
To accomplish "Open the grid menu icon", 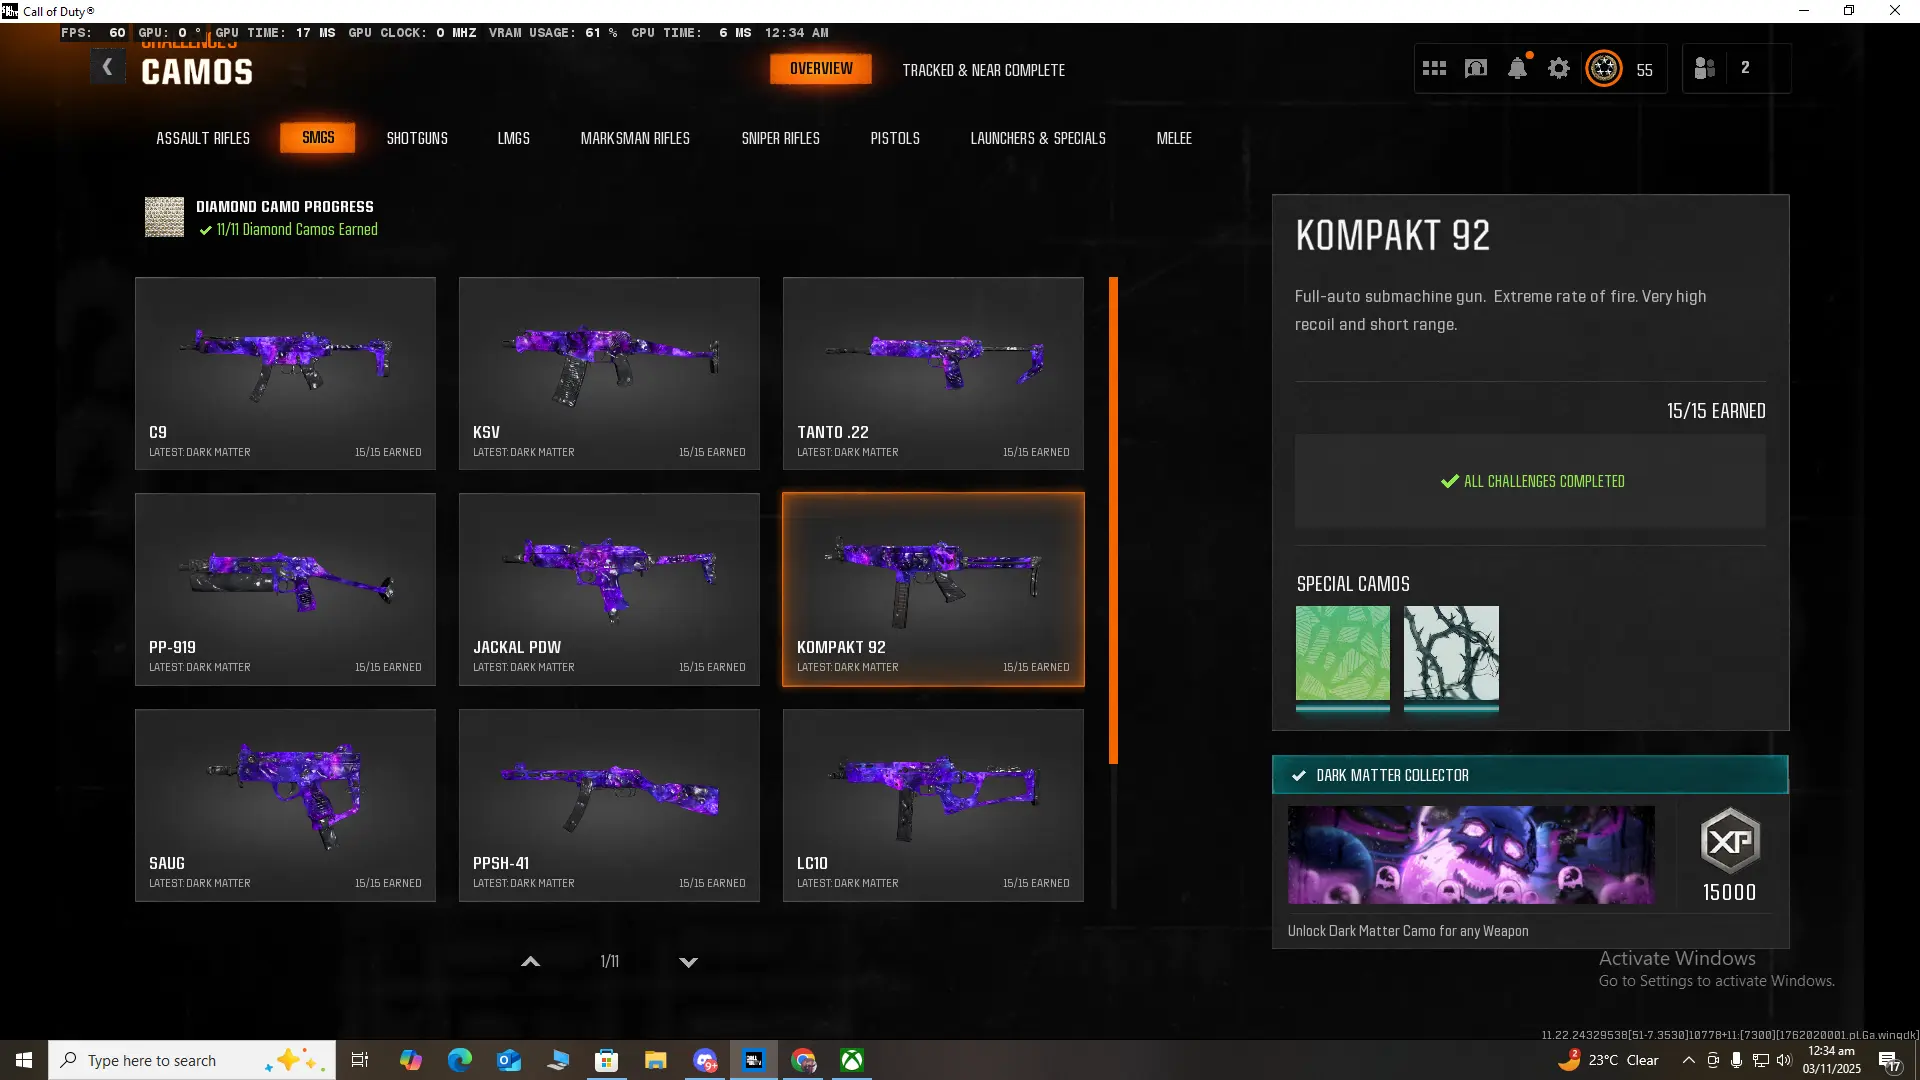I will click(1434, 69).
